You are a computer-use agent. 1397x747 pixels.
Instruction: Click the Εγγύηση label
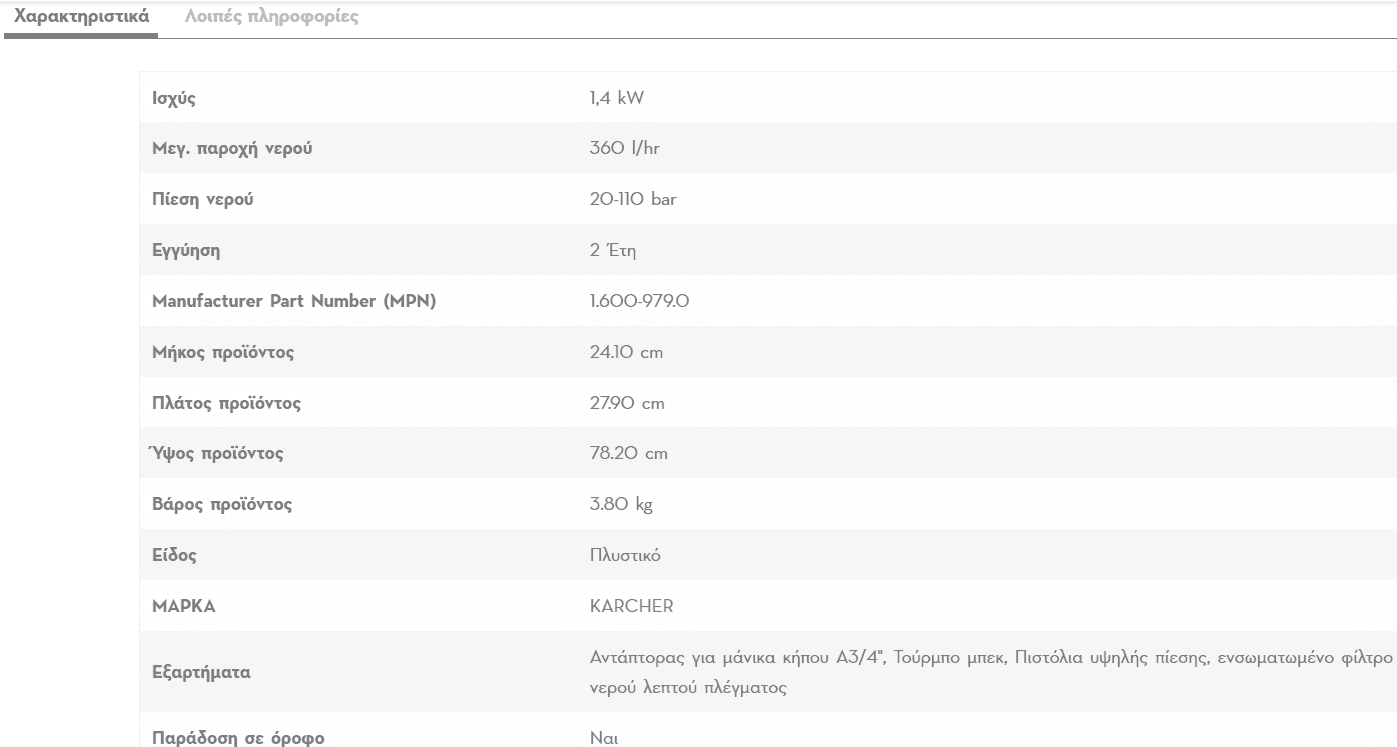click(186, 251)
